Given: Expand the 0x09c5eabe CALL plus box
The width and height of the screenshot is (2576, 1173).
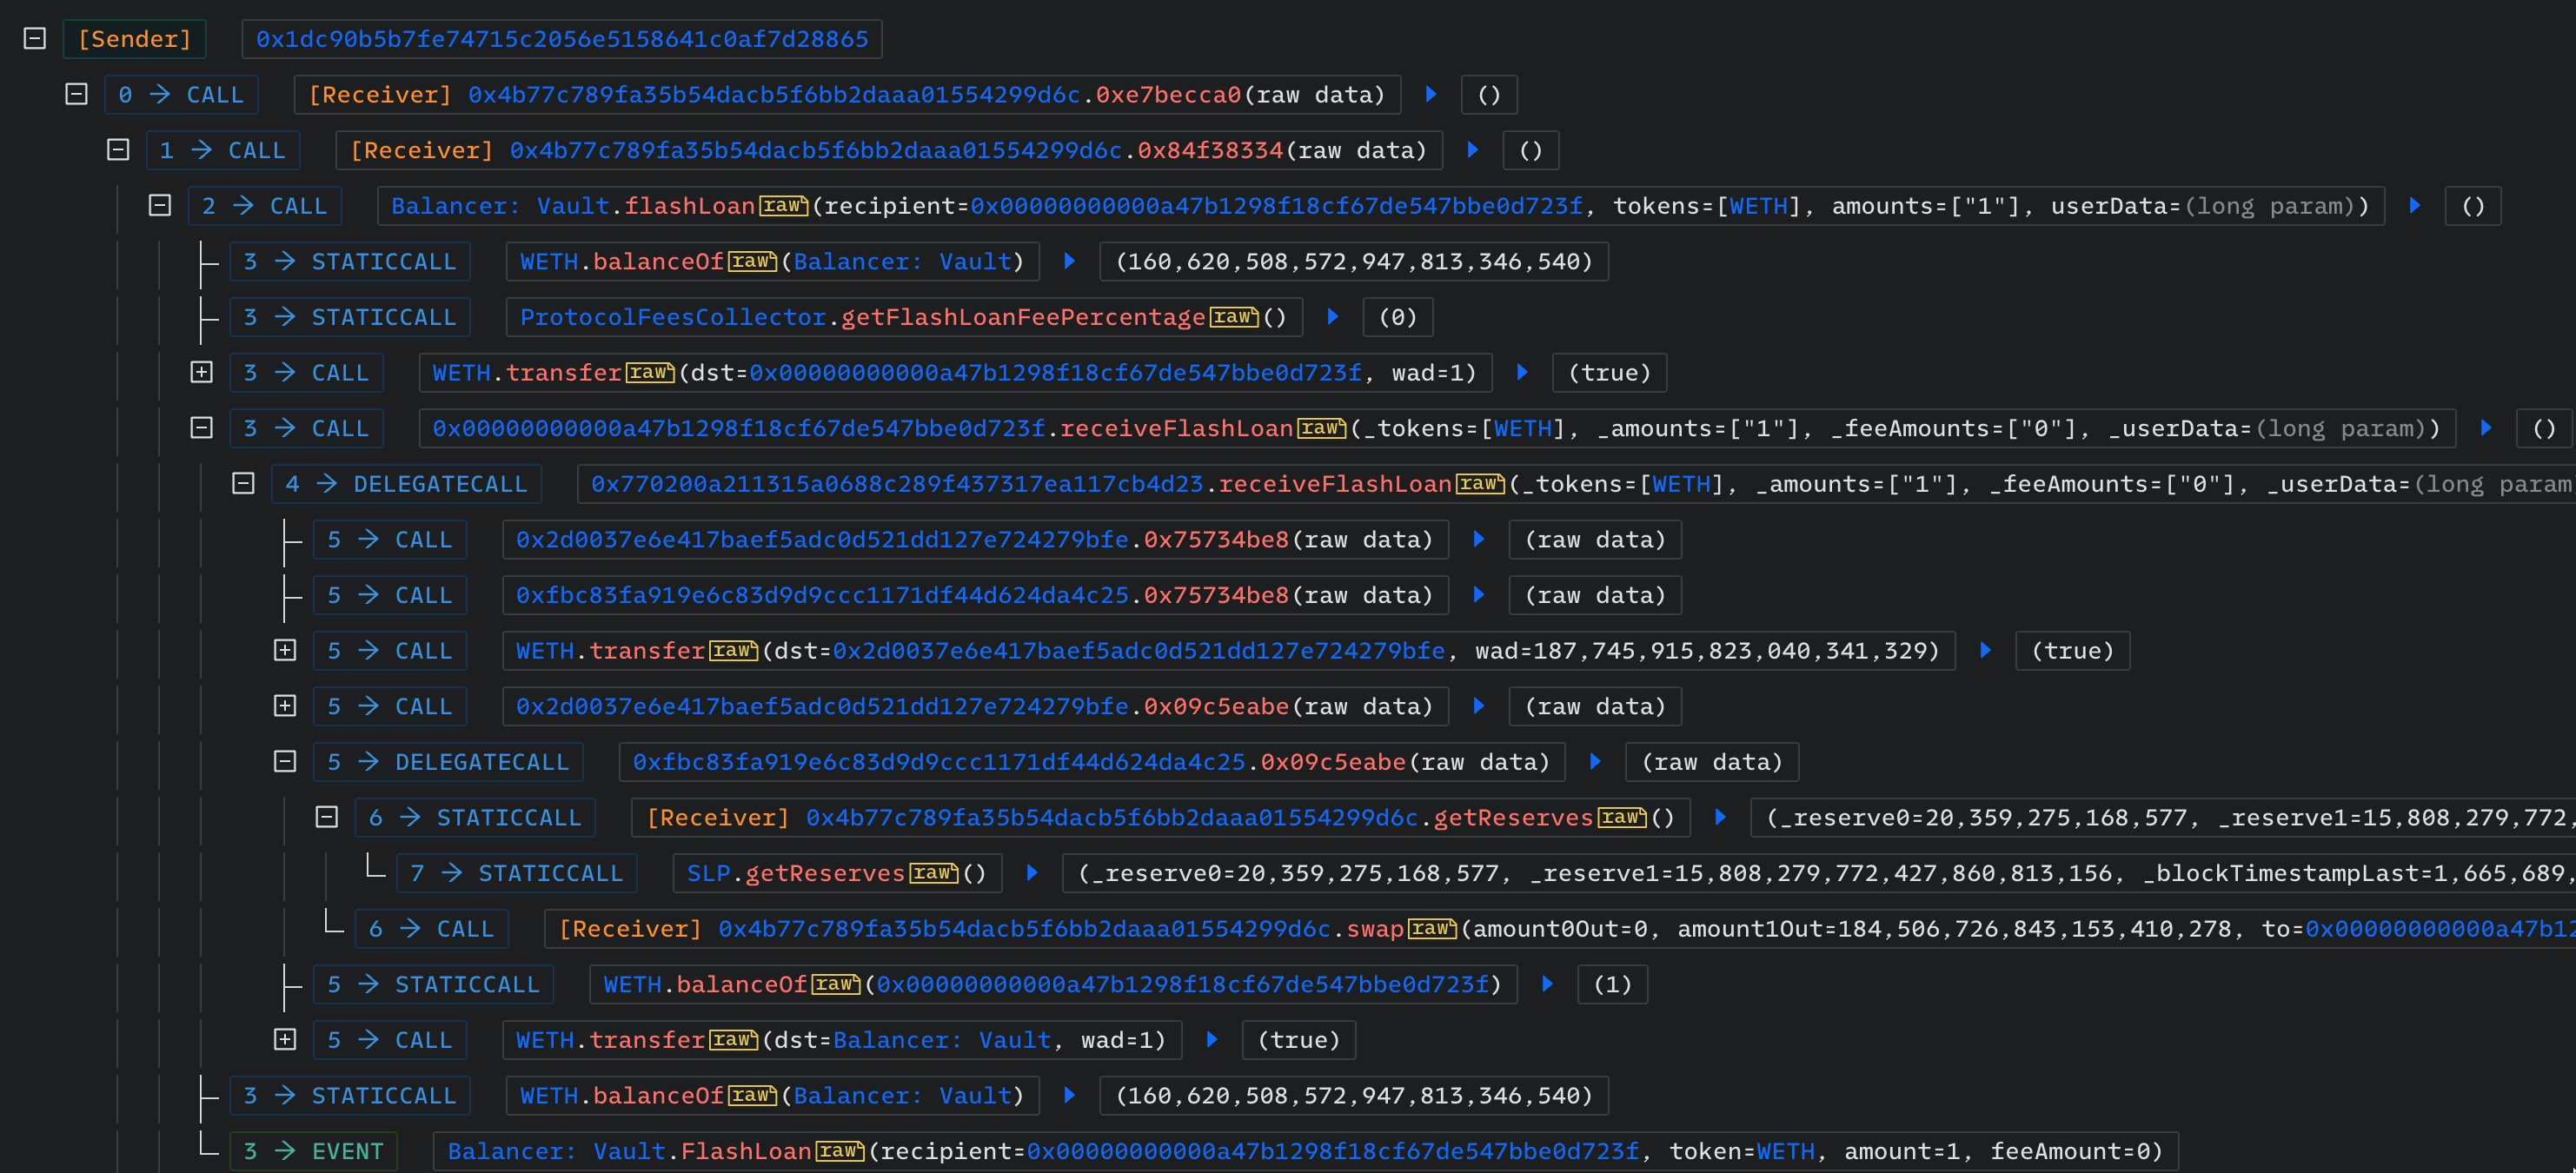Looking at the screenshot, I should click(x=284, y=705).
